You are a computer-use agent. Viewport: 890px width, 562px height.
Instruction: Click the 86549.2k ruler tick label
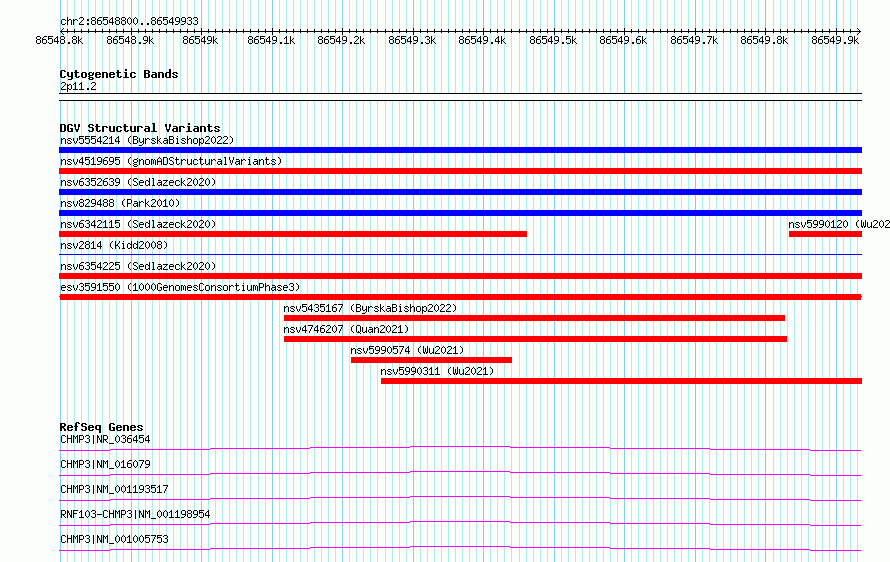[341, 40]
